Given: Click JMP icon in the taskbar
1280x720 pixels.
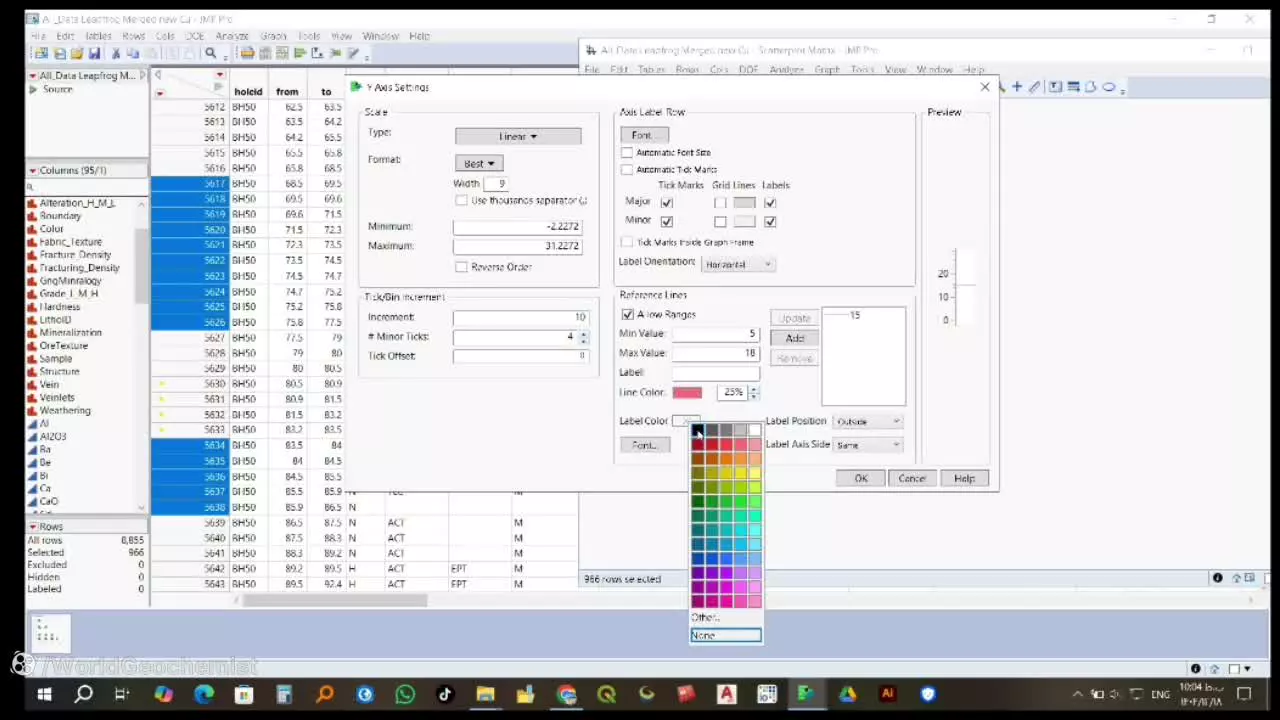Looking at the screenshot, I should (x=806, y=694).
